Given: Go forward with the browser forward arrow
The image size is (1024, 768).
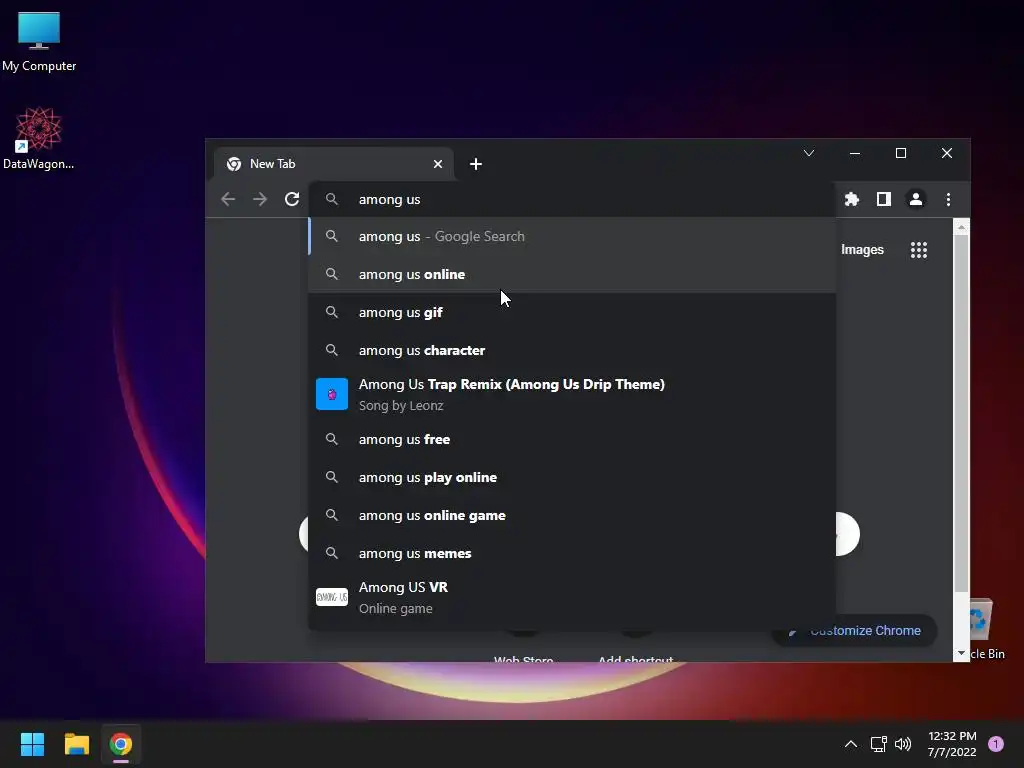Looking at the screenshot, I should click(260, 199).
